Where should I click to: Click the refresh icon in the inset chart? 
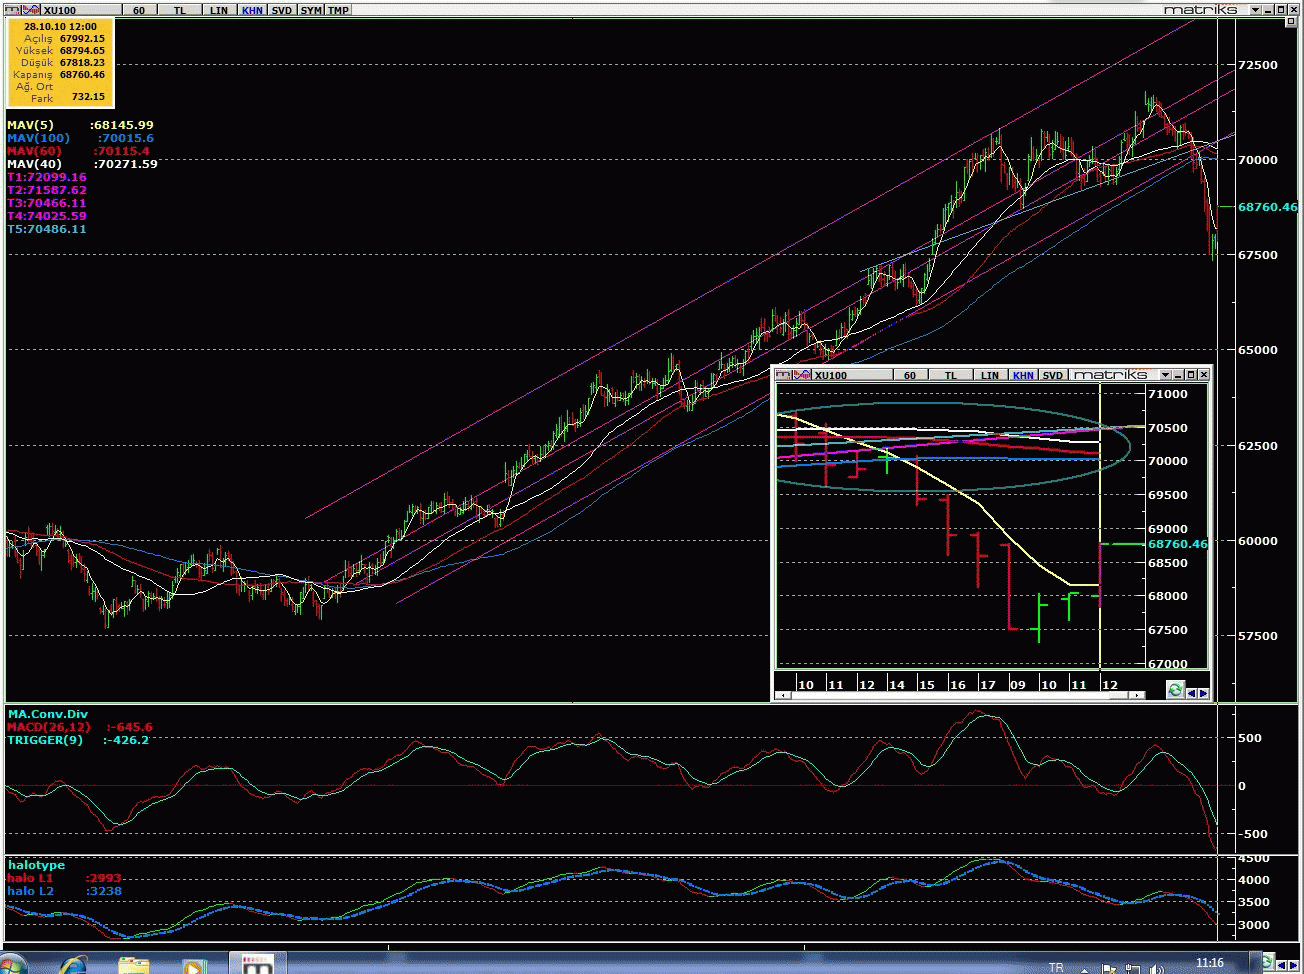[x=1175, y=690]
